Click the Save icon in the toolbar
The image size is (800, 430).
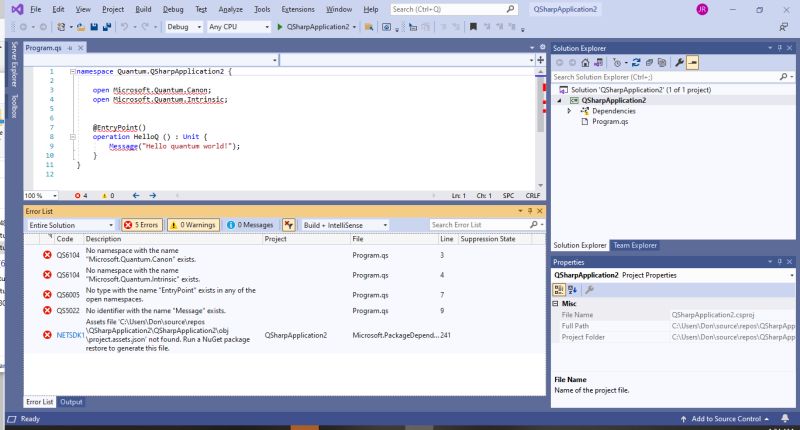[x=94, y=27]
